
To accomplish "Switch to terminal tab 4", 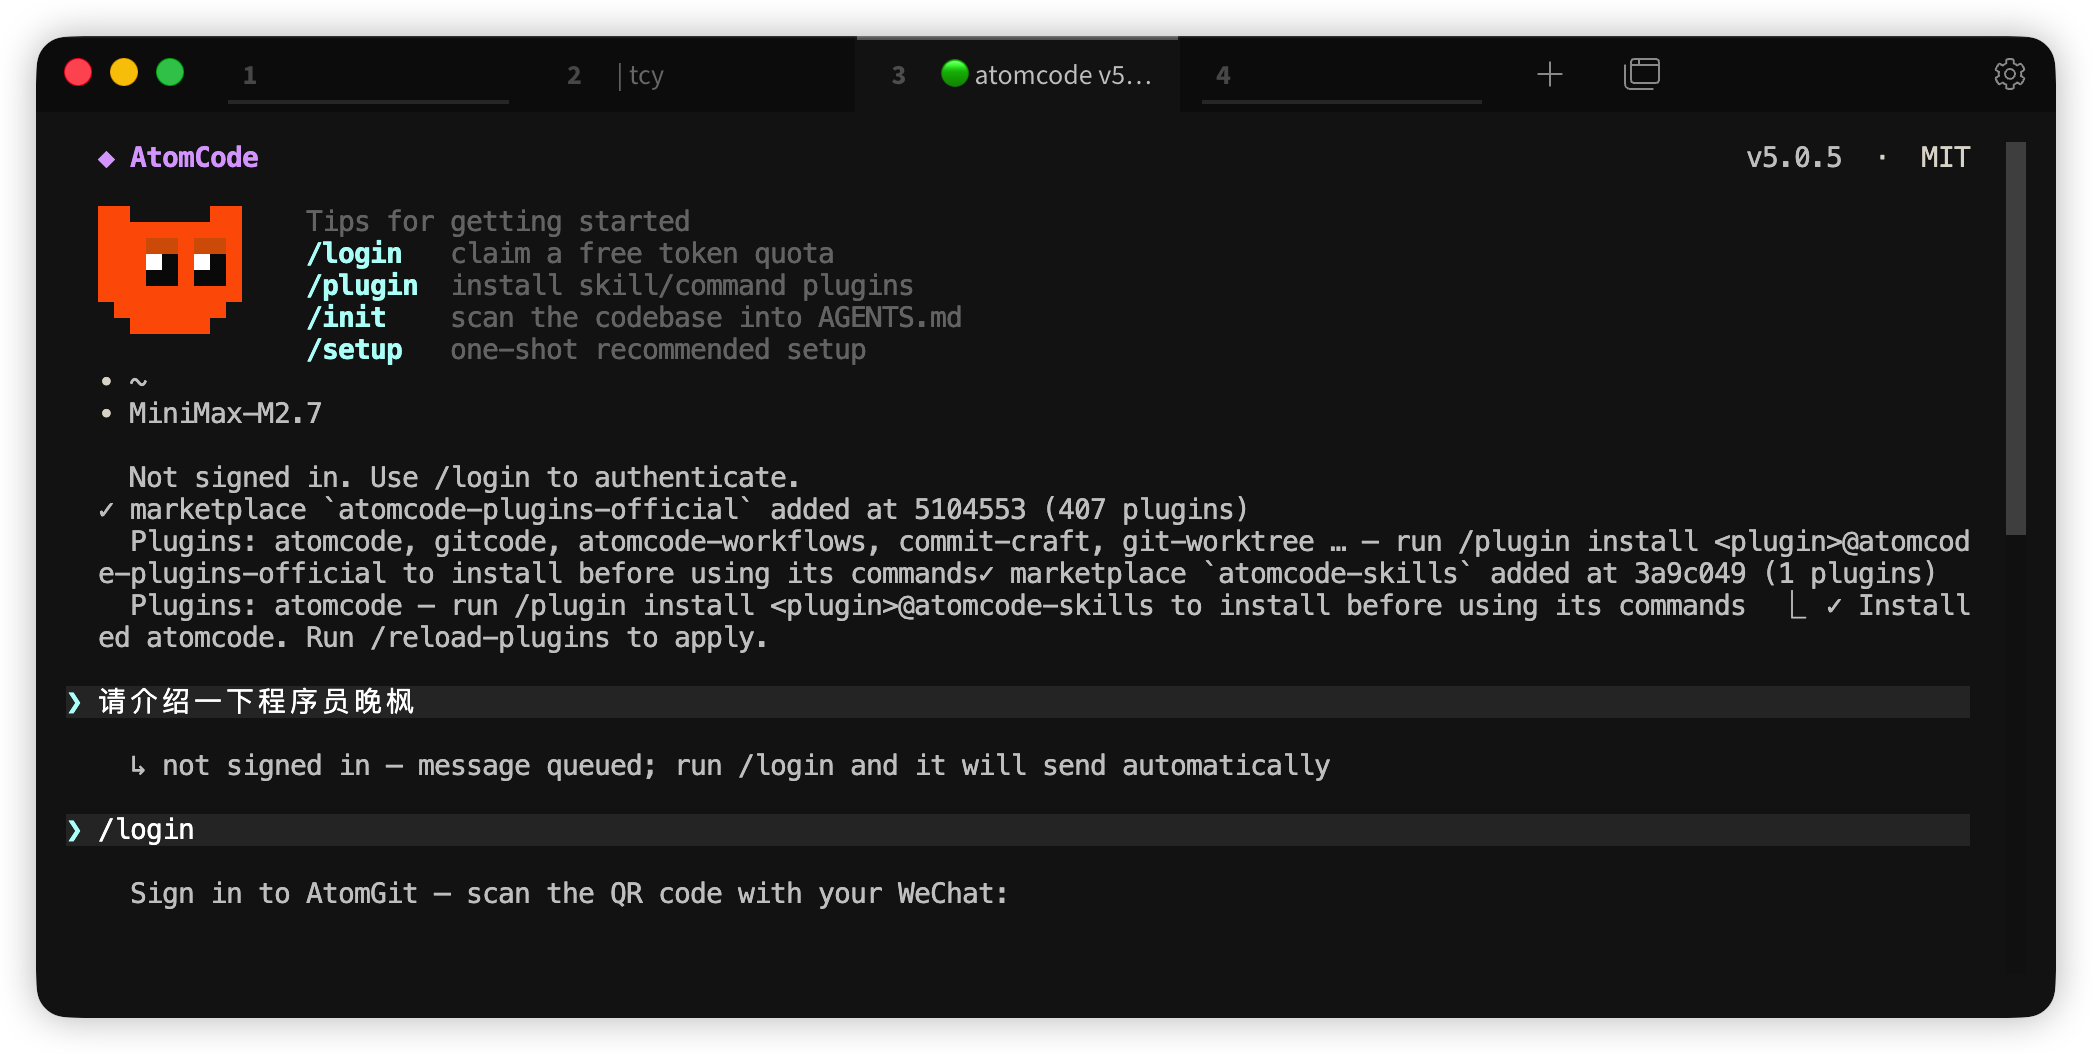I will (1341, 75).
